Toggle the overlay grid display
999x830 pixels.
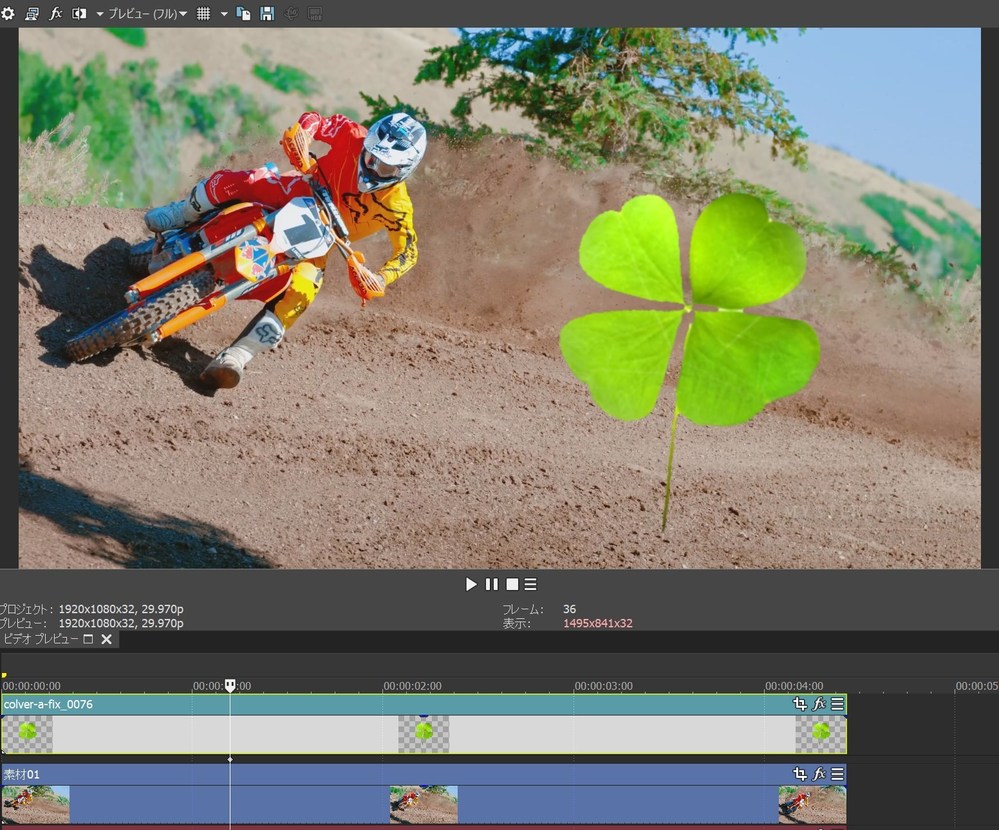pos(203,13)
